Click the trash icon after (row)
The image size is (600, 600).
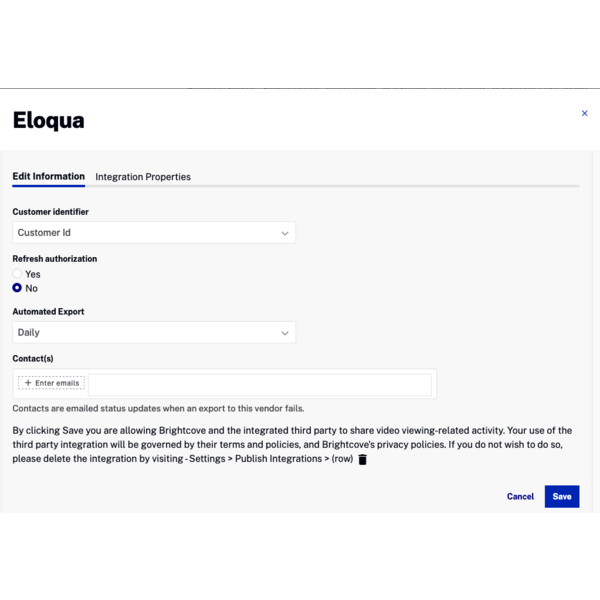362,459
